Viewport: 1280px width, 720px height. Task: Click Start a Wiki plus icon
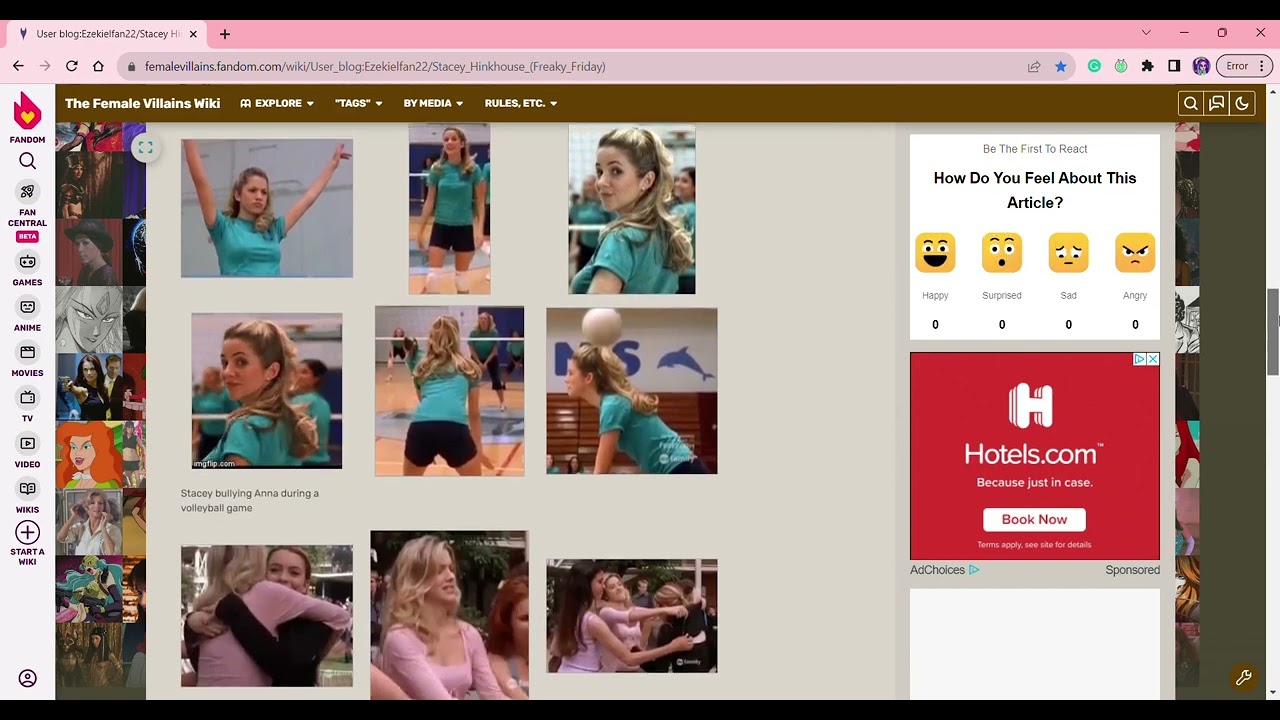coord(27,532)
